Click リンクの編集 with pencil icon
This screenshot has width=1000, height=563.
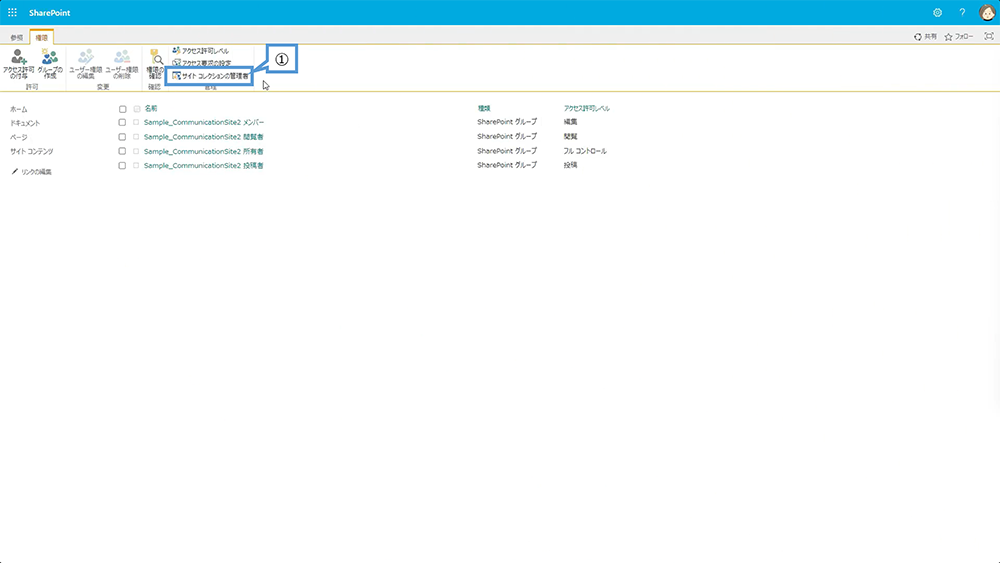tap(32, 172)
